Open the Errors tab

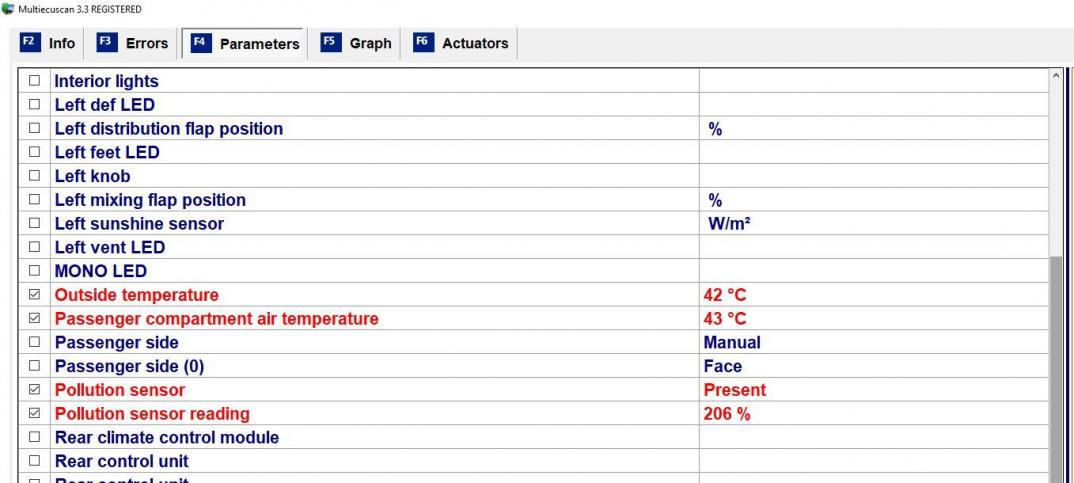tap(132, 43)
